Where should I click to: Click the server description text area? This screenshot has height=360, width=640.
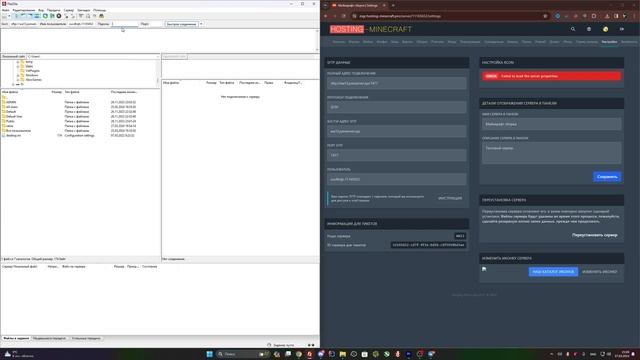pyautogui.click(x=551, y=153)
